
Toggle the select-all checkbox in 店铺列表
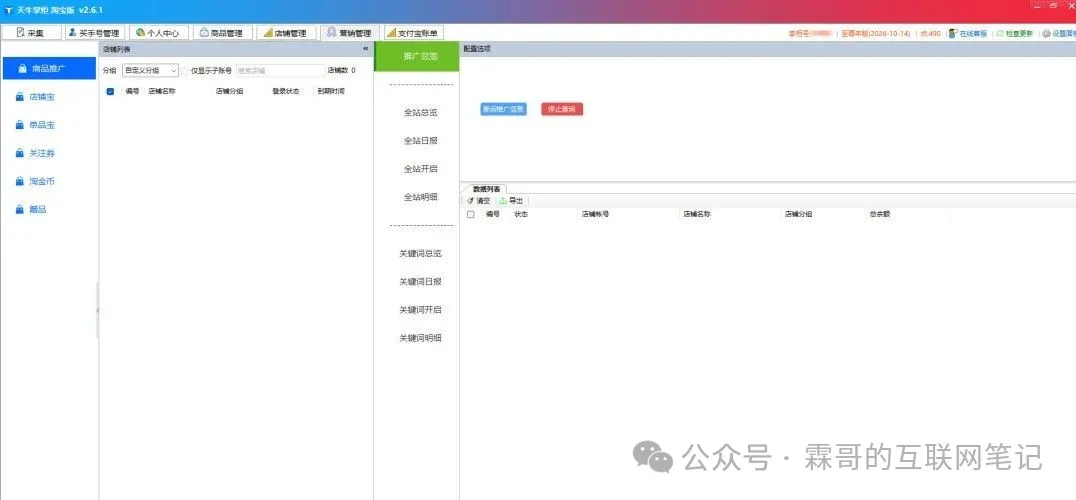tap(110, 91)
